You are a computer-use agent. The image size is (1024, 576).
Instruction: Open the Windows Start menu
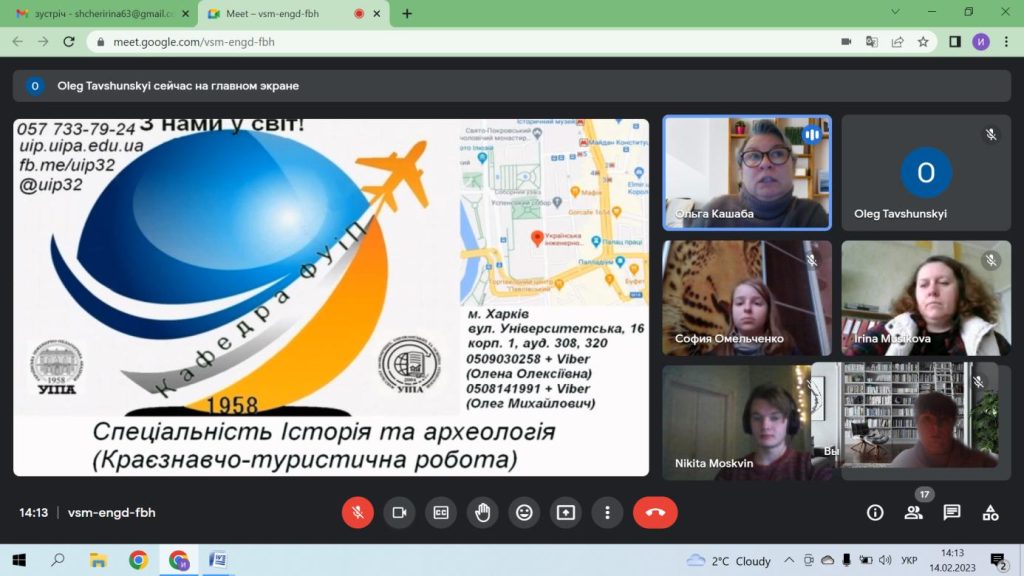click(x=19, y=560)
